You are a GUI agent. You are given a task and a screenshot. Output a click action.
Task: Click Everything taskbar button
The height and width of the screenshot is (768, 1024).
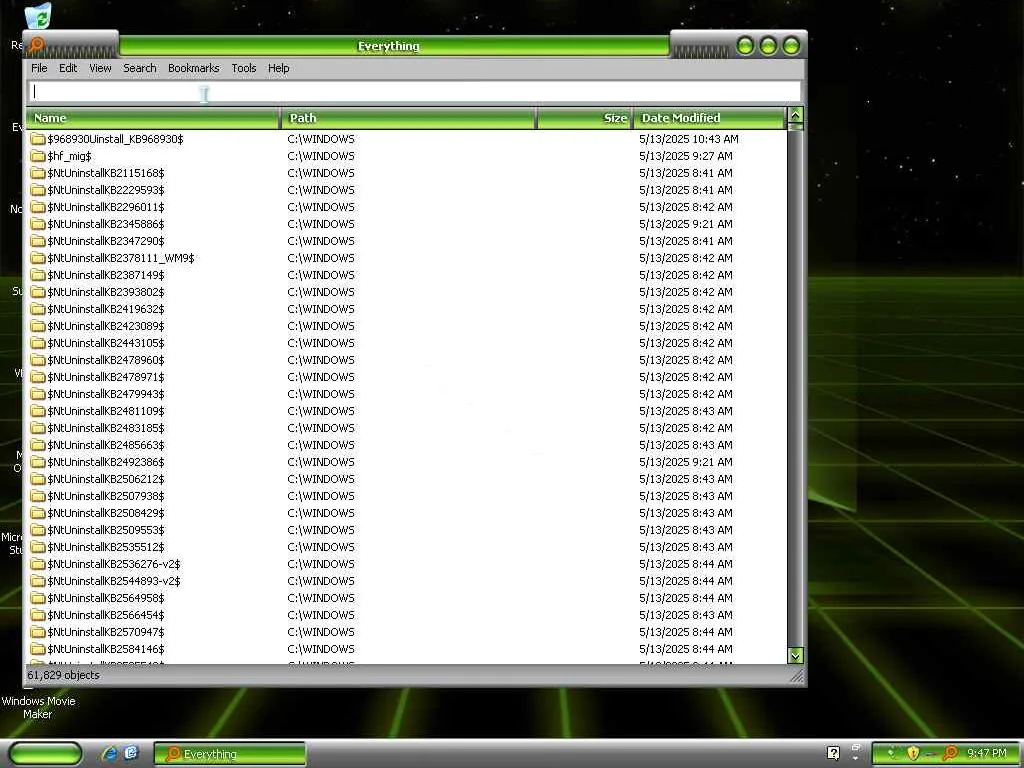pos(230,754)
